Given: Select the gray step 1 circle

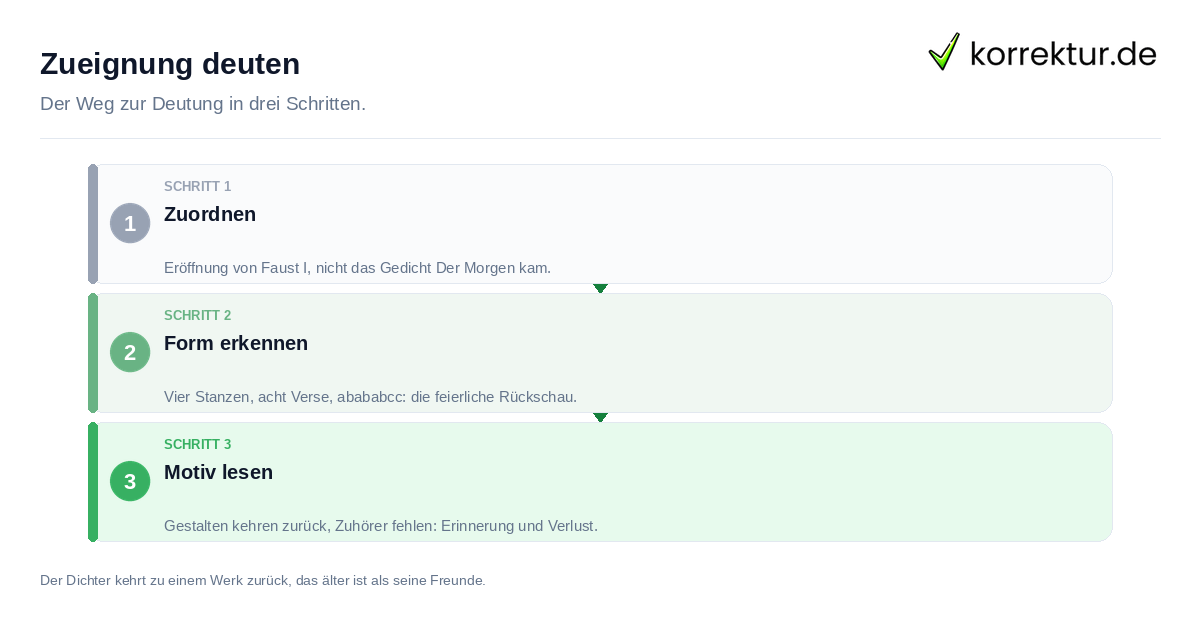Looking at the screenshot, I should point(130,223).
